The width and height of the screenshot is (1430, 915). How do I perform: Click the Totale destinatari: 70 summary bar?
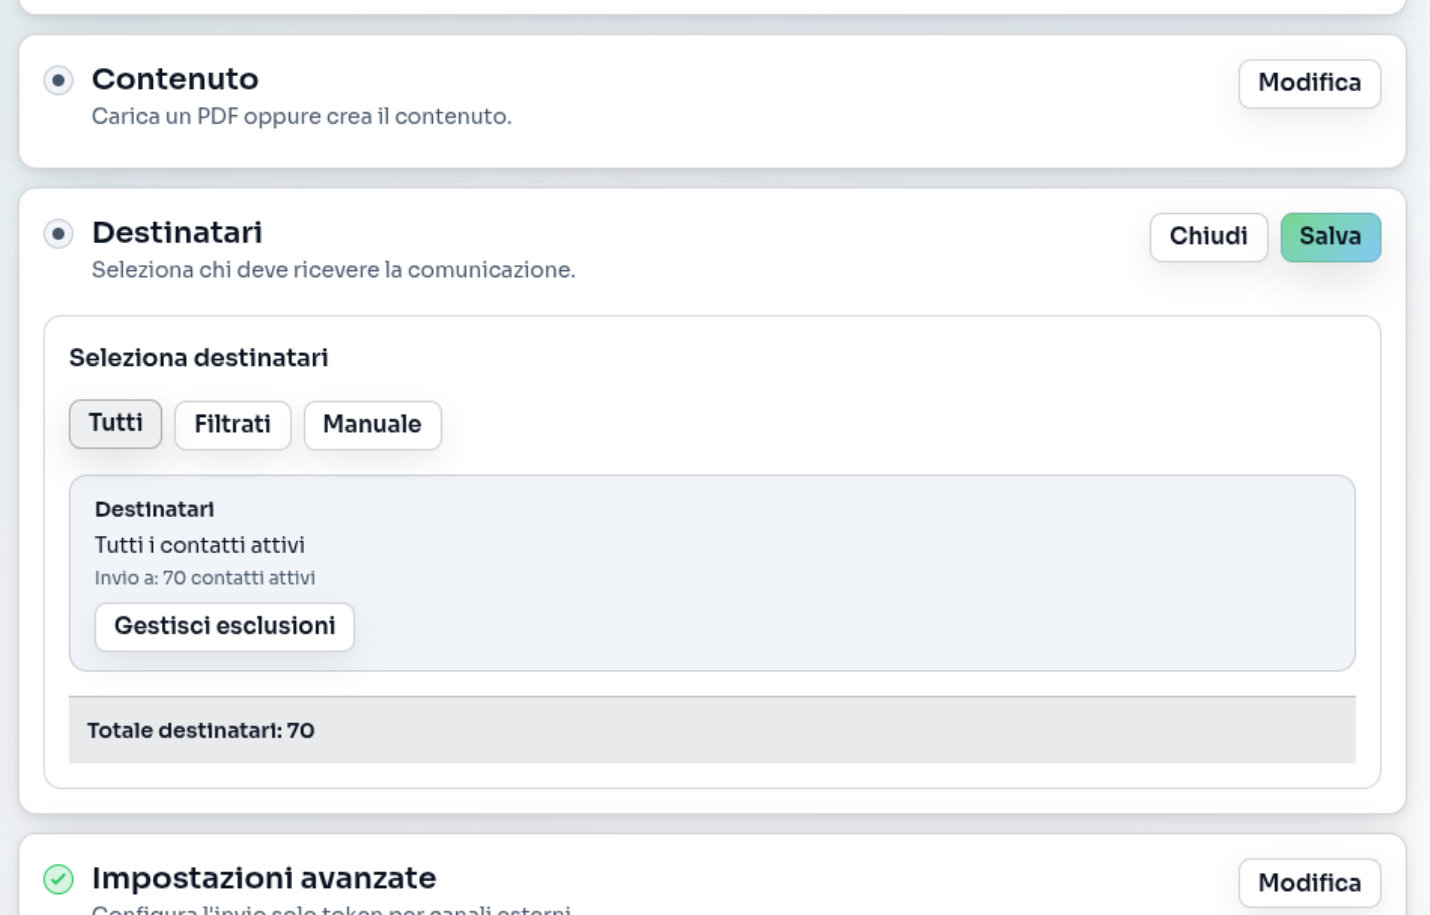(711, 730)
